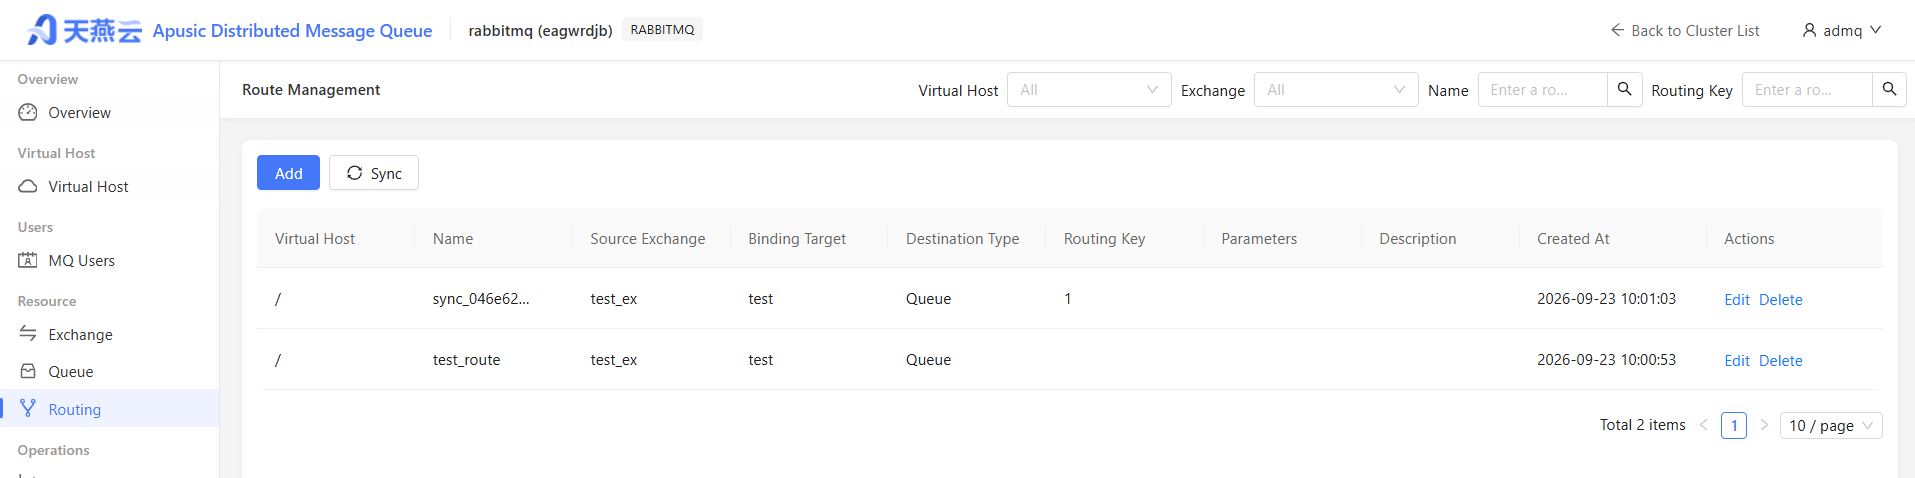
Task: Click the Virtual Host cloud icon
Action: tap(28, 186)
